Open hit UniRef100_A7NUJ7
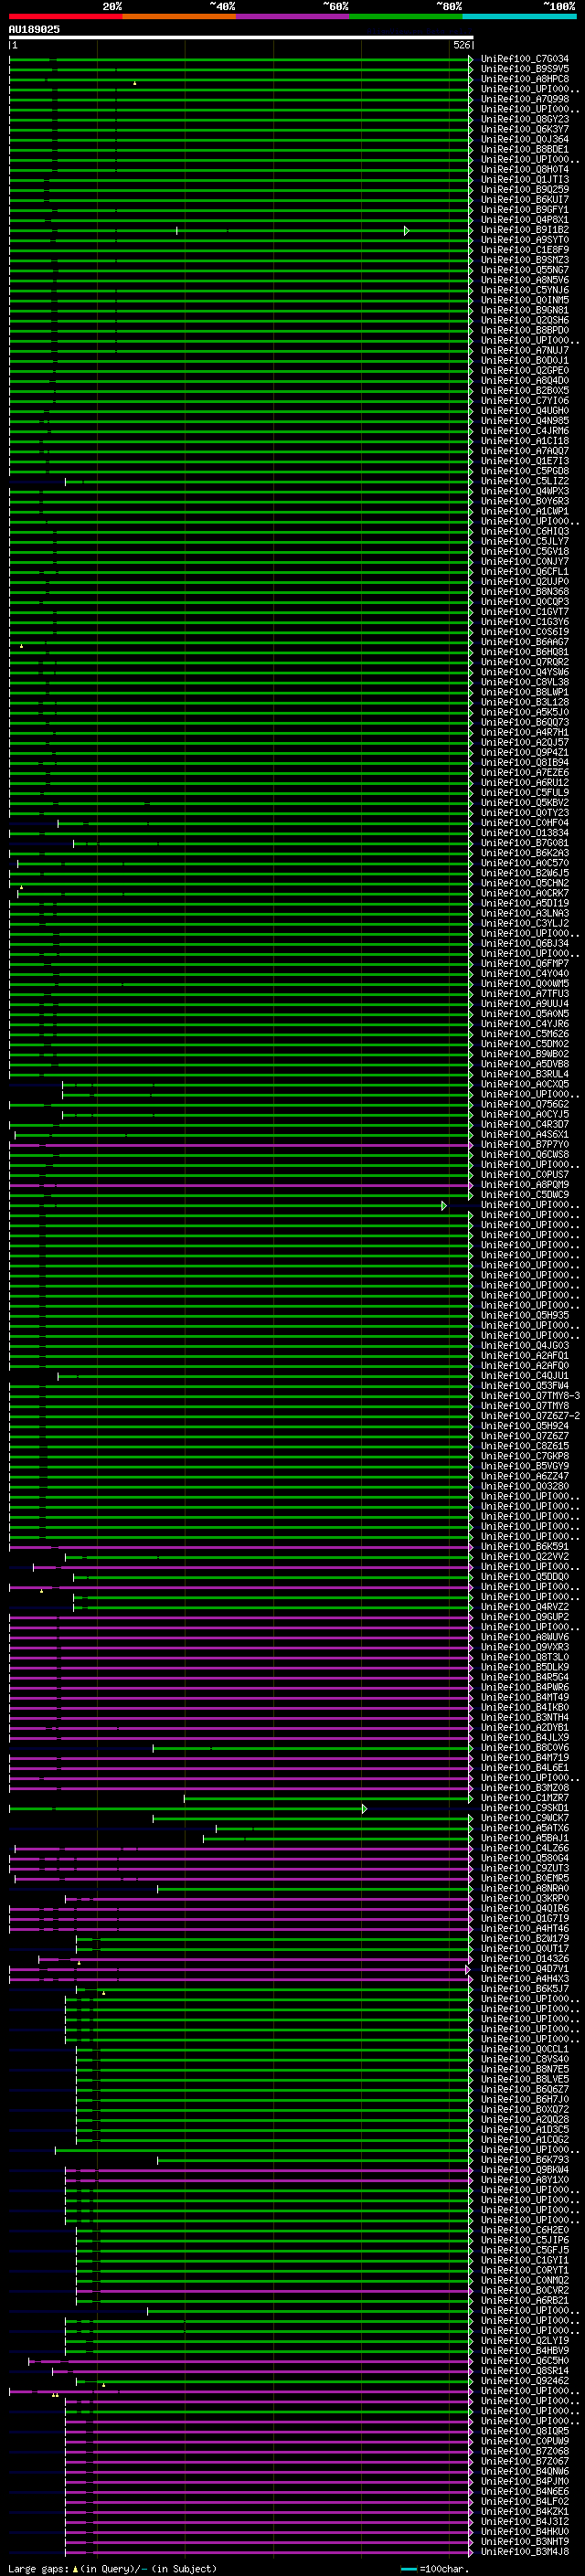585x2576 pixels. tap(525, 351)
